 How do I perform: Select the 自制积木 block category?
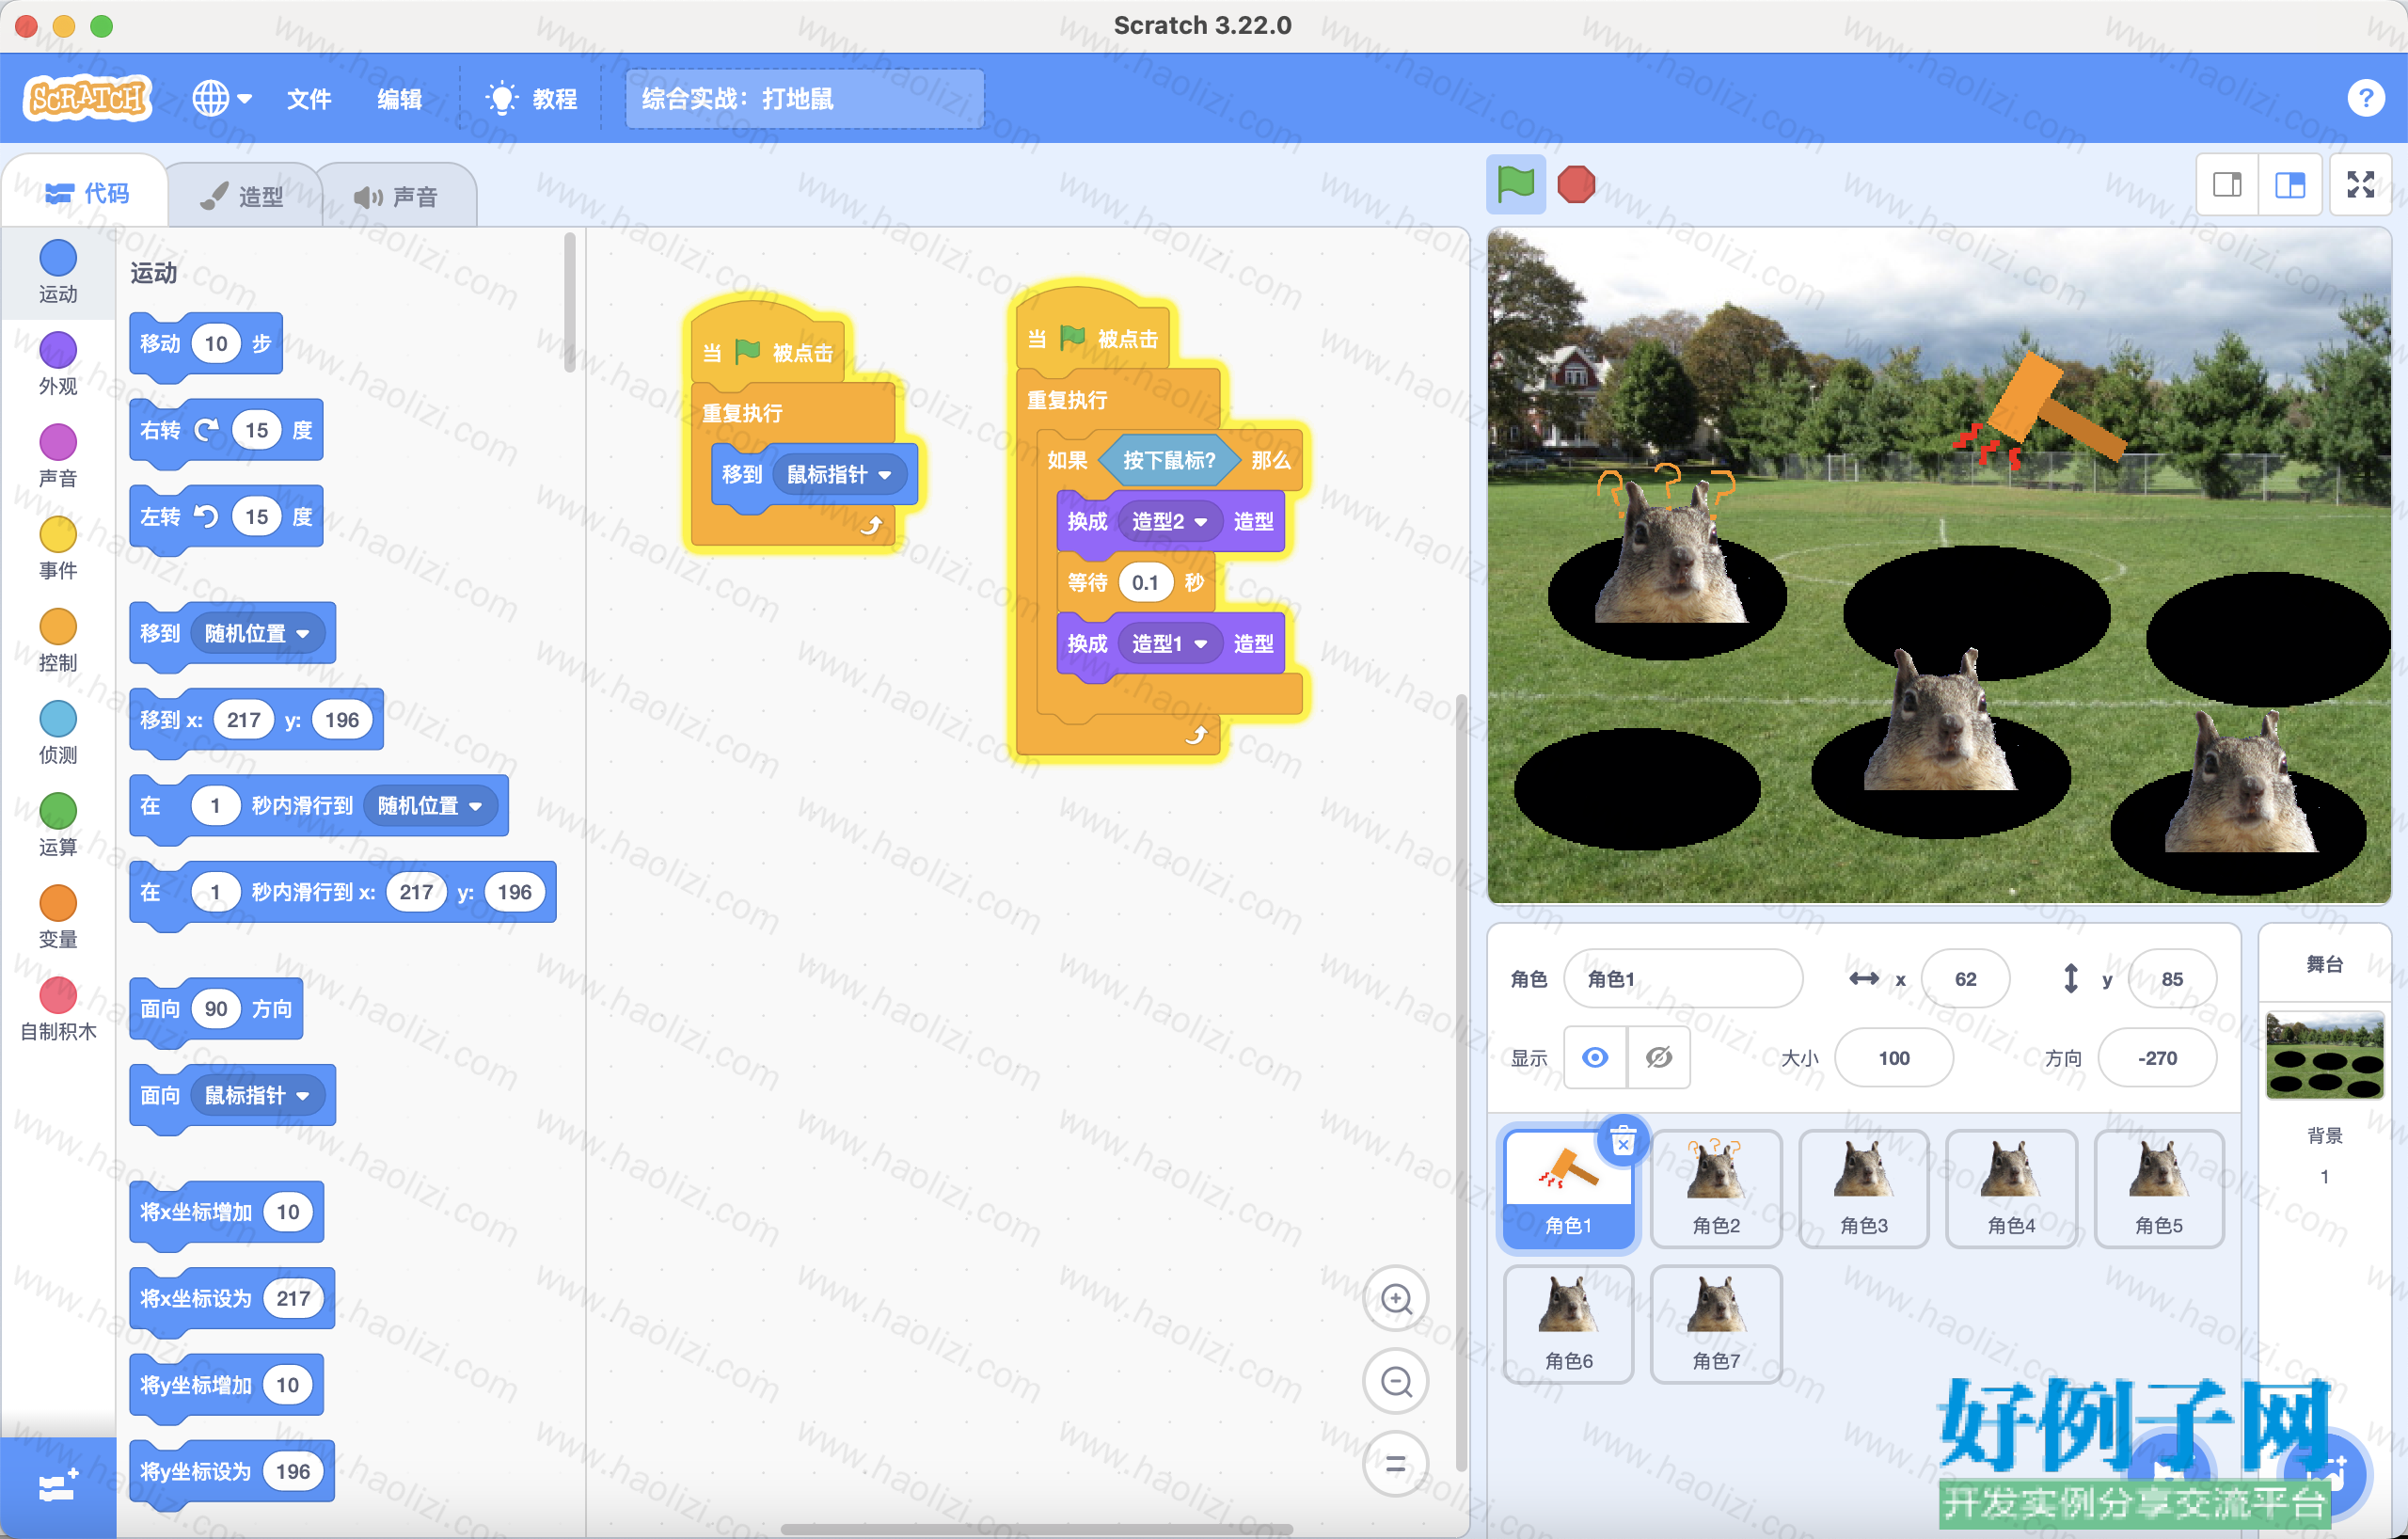click(58, 1010)
